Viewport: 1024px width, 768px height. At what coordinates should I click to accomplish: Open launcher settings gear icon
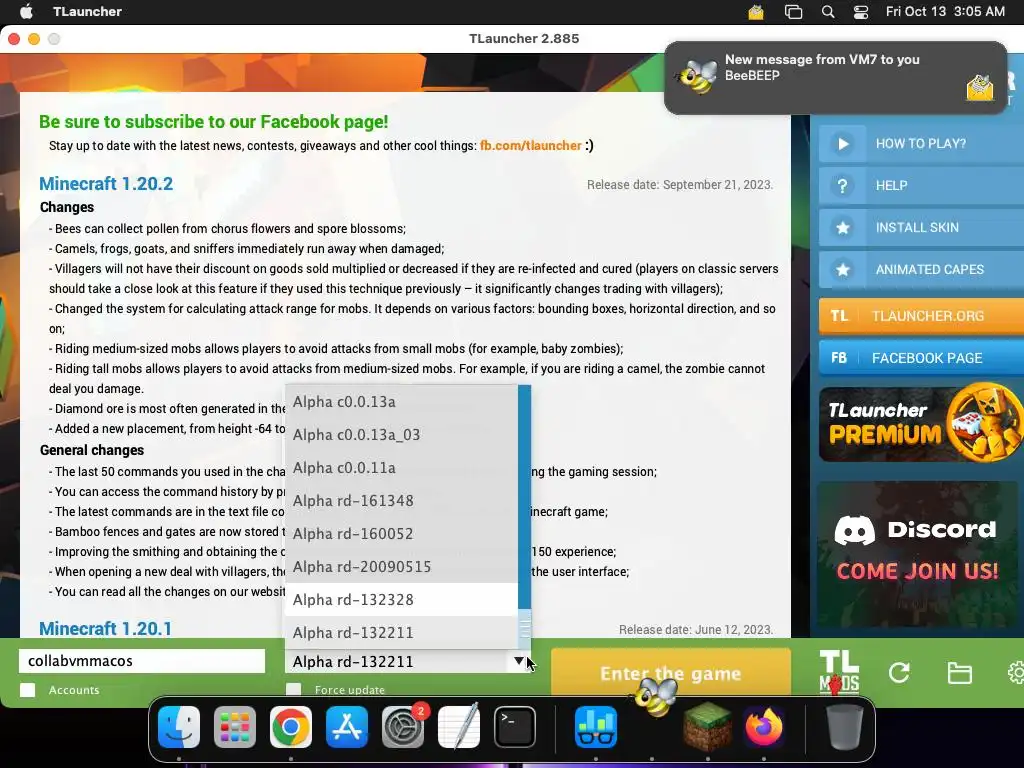pyautogui.click(x=1016, y=673)
